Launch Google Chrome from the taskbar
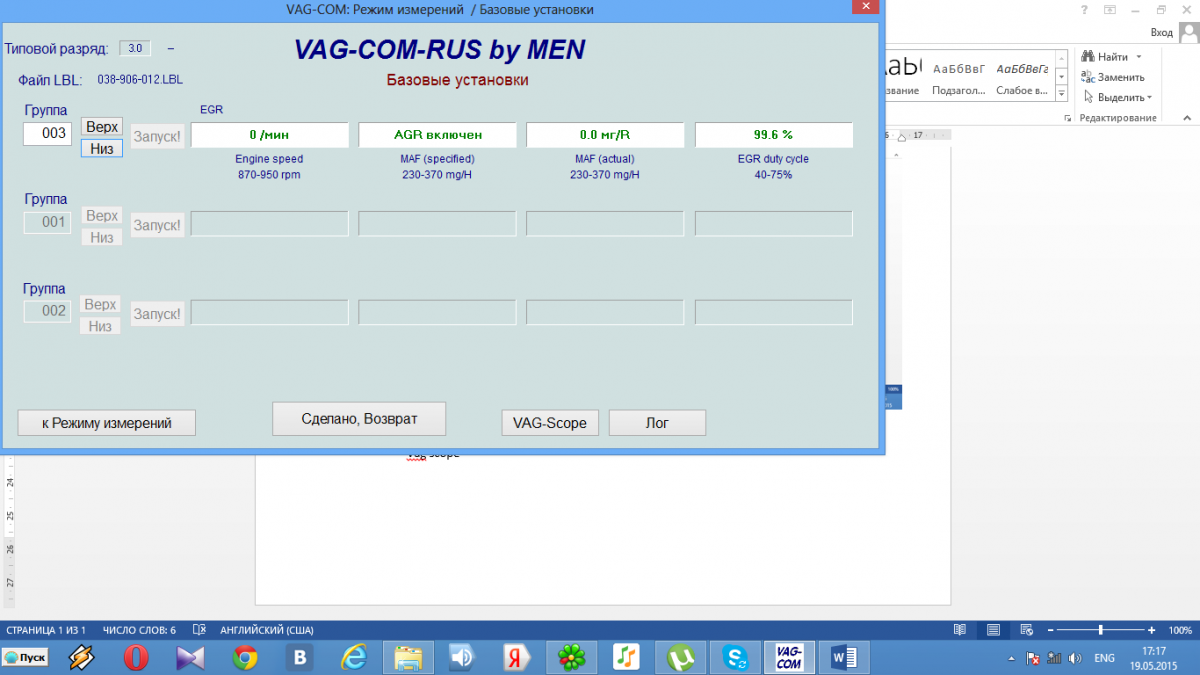Screen dimensions: 1200x675 tap(245, 657)
